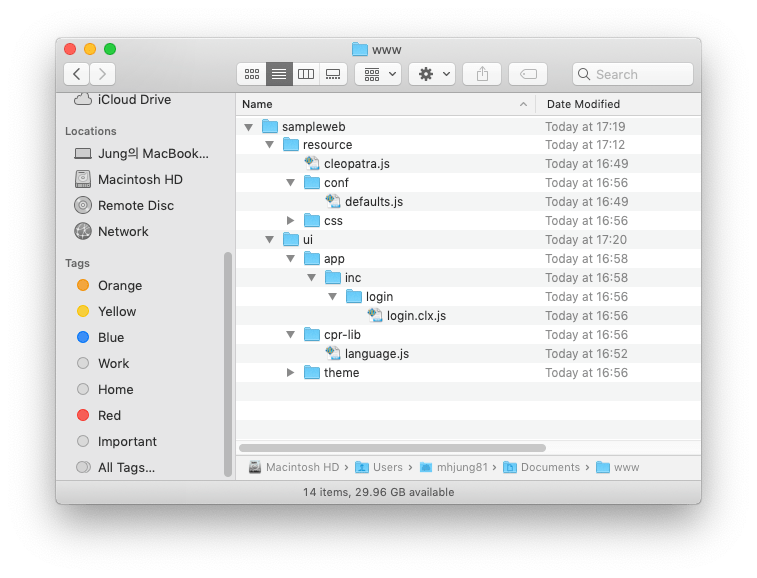Screen dimensions: 757x578
Task: Go to Documents in path bar
Action: (x=549, y=467)
